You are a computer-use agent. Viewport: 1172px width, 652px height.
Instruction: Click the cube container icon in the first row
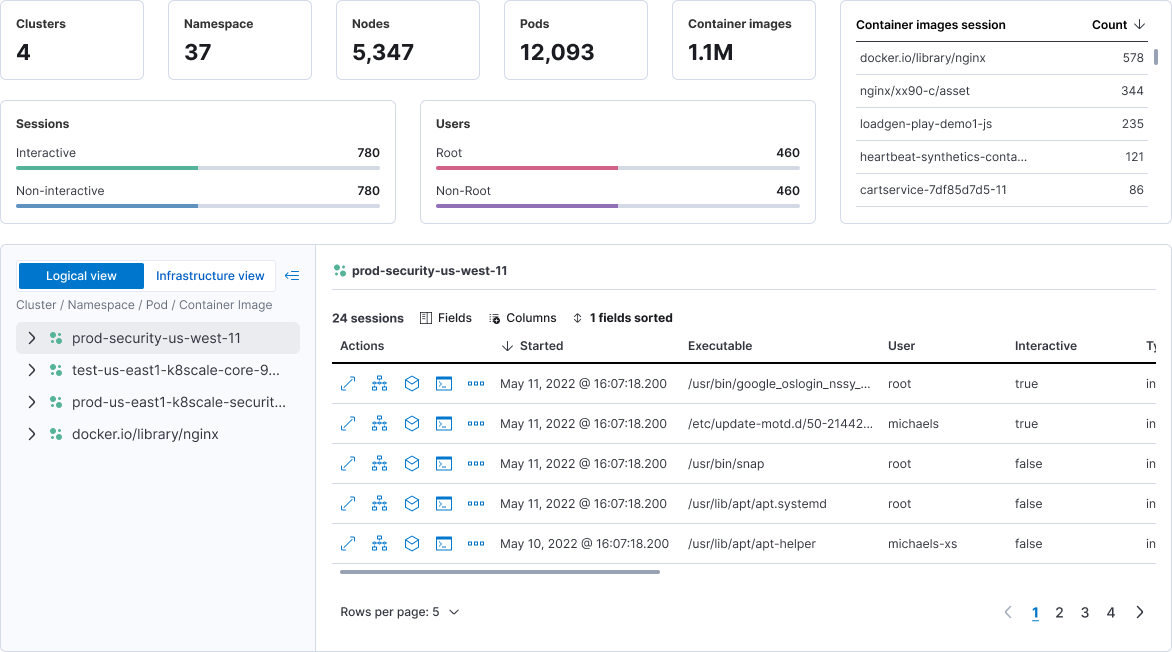click(412, 384)
